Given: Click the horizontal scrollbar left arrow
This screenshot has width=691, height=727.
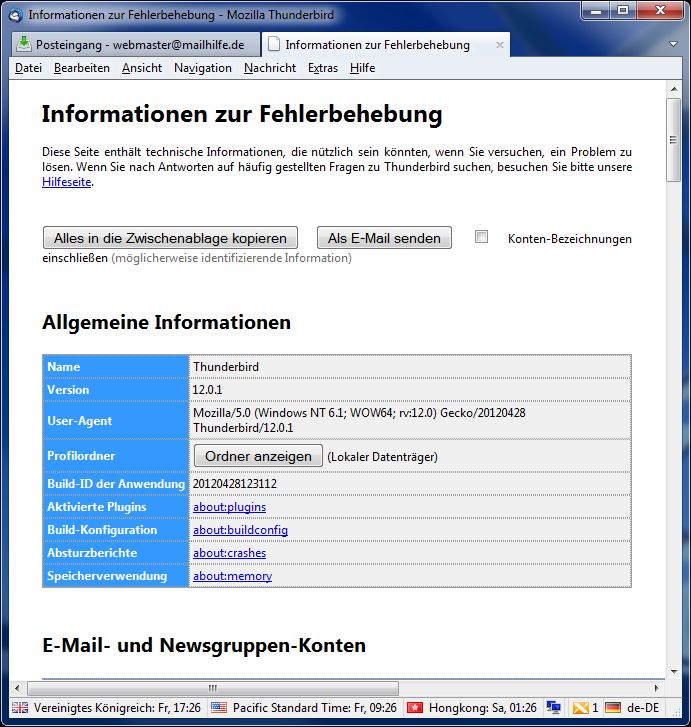Looking at the screenshot, I should click(x=17, y=688).
